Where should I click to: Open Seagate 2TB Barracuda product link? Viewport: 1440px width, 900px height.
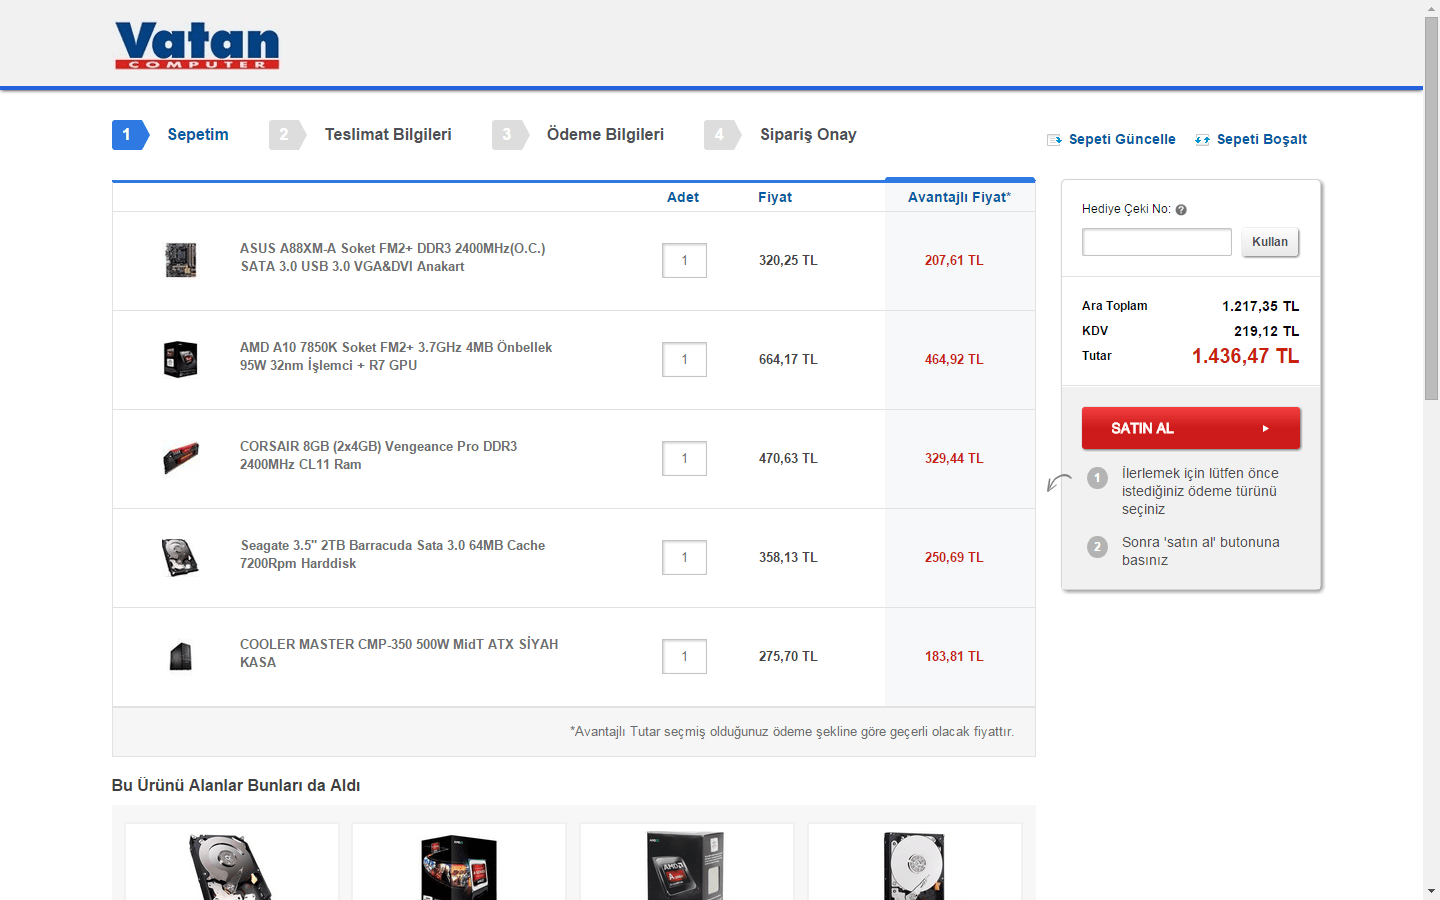[393, 555]
